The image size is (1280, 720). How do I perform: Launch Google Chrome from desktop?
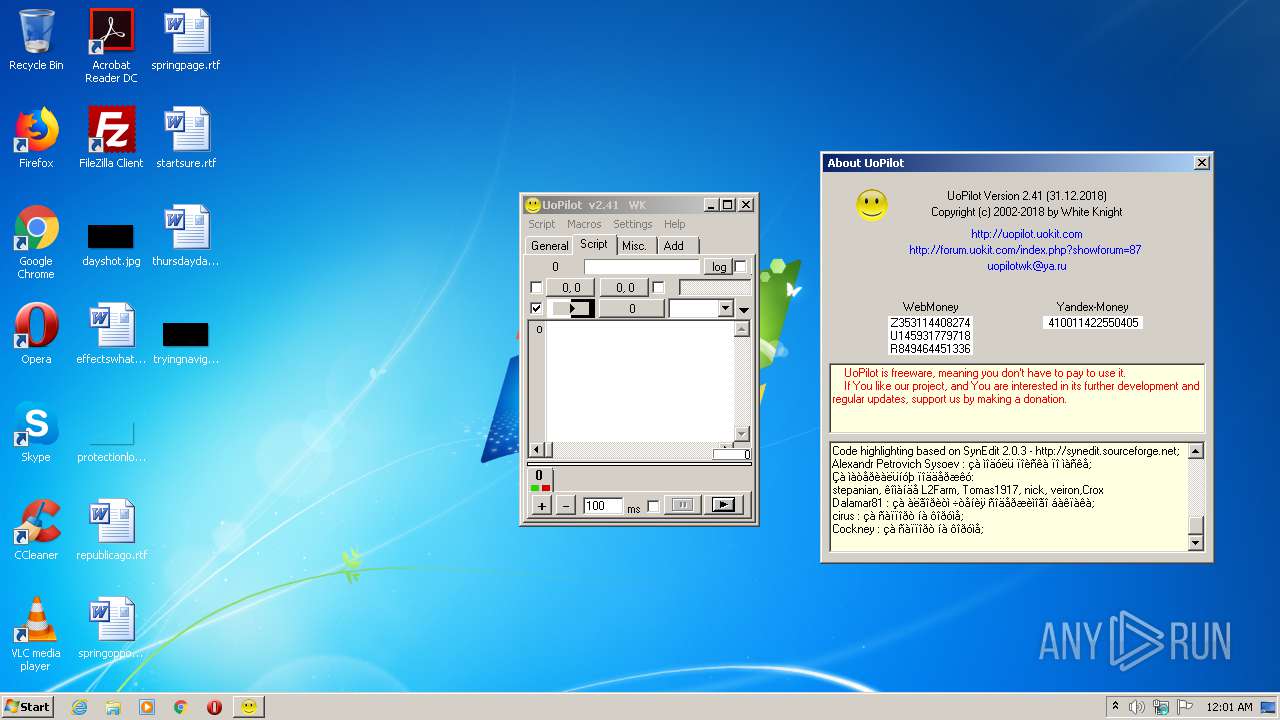(x=36, y=242)
